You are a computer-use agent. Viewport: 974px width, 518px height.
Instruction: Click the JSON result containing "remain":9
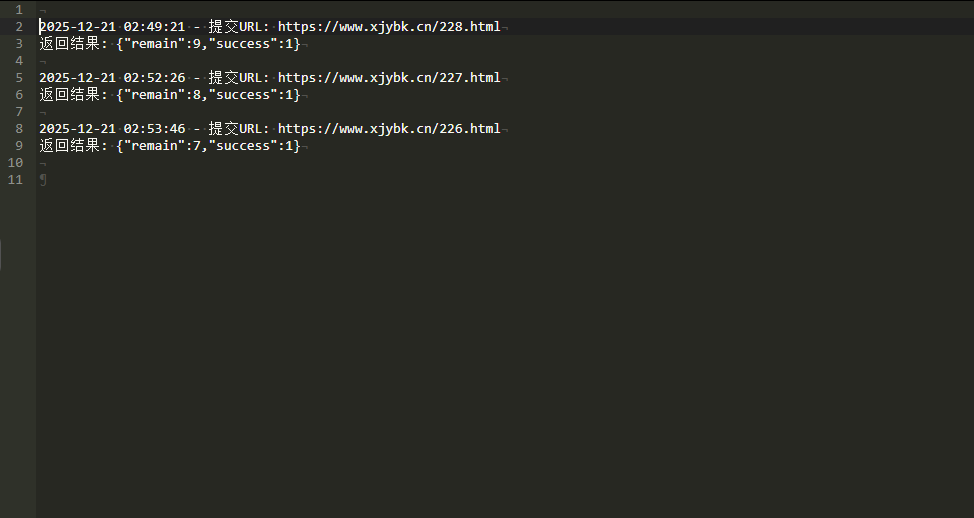208,44
